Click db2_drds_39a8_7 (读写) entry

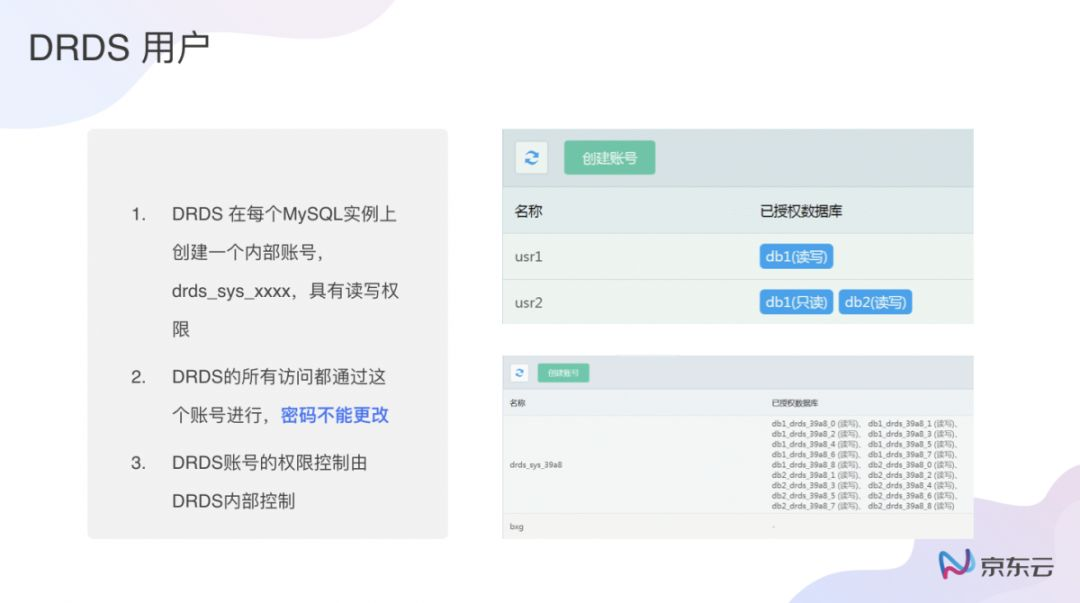tap(816, 506)
